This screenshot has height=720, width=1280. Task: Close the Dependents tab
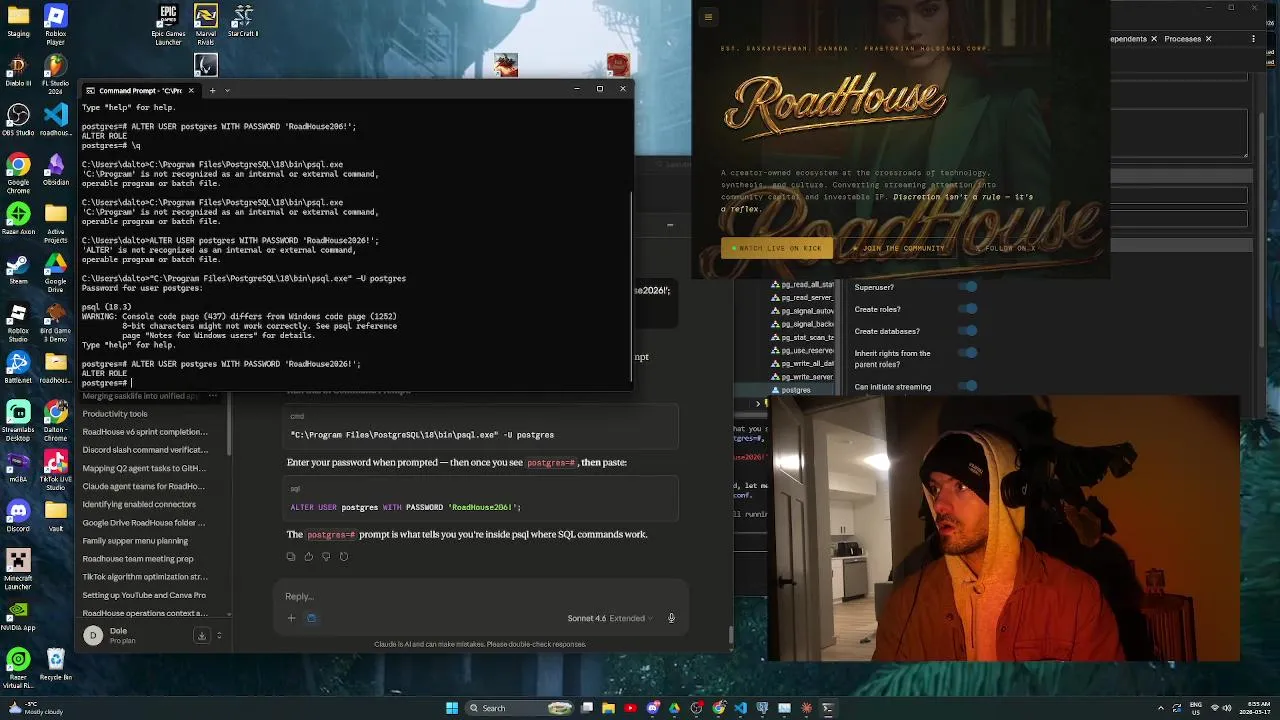1154,39
